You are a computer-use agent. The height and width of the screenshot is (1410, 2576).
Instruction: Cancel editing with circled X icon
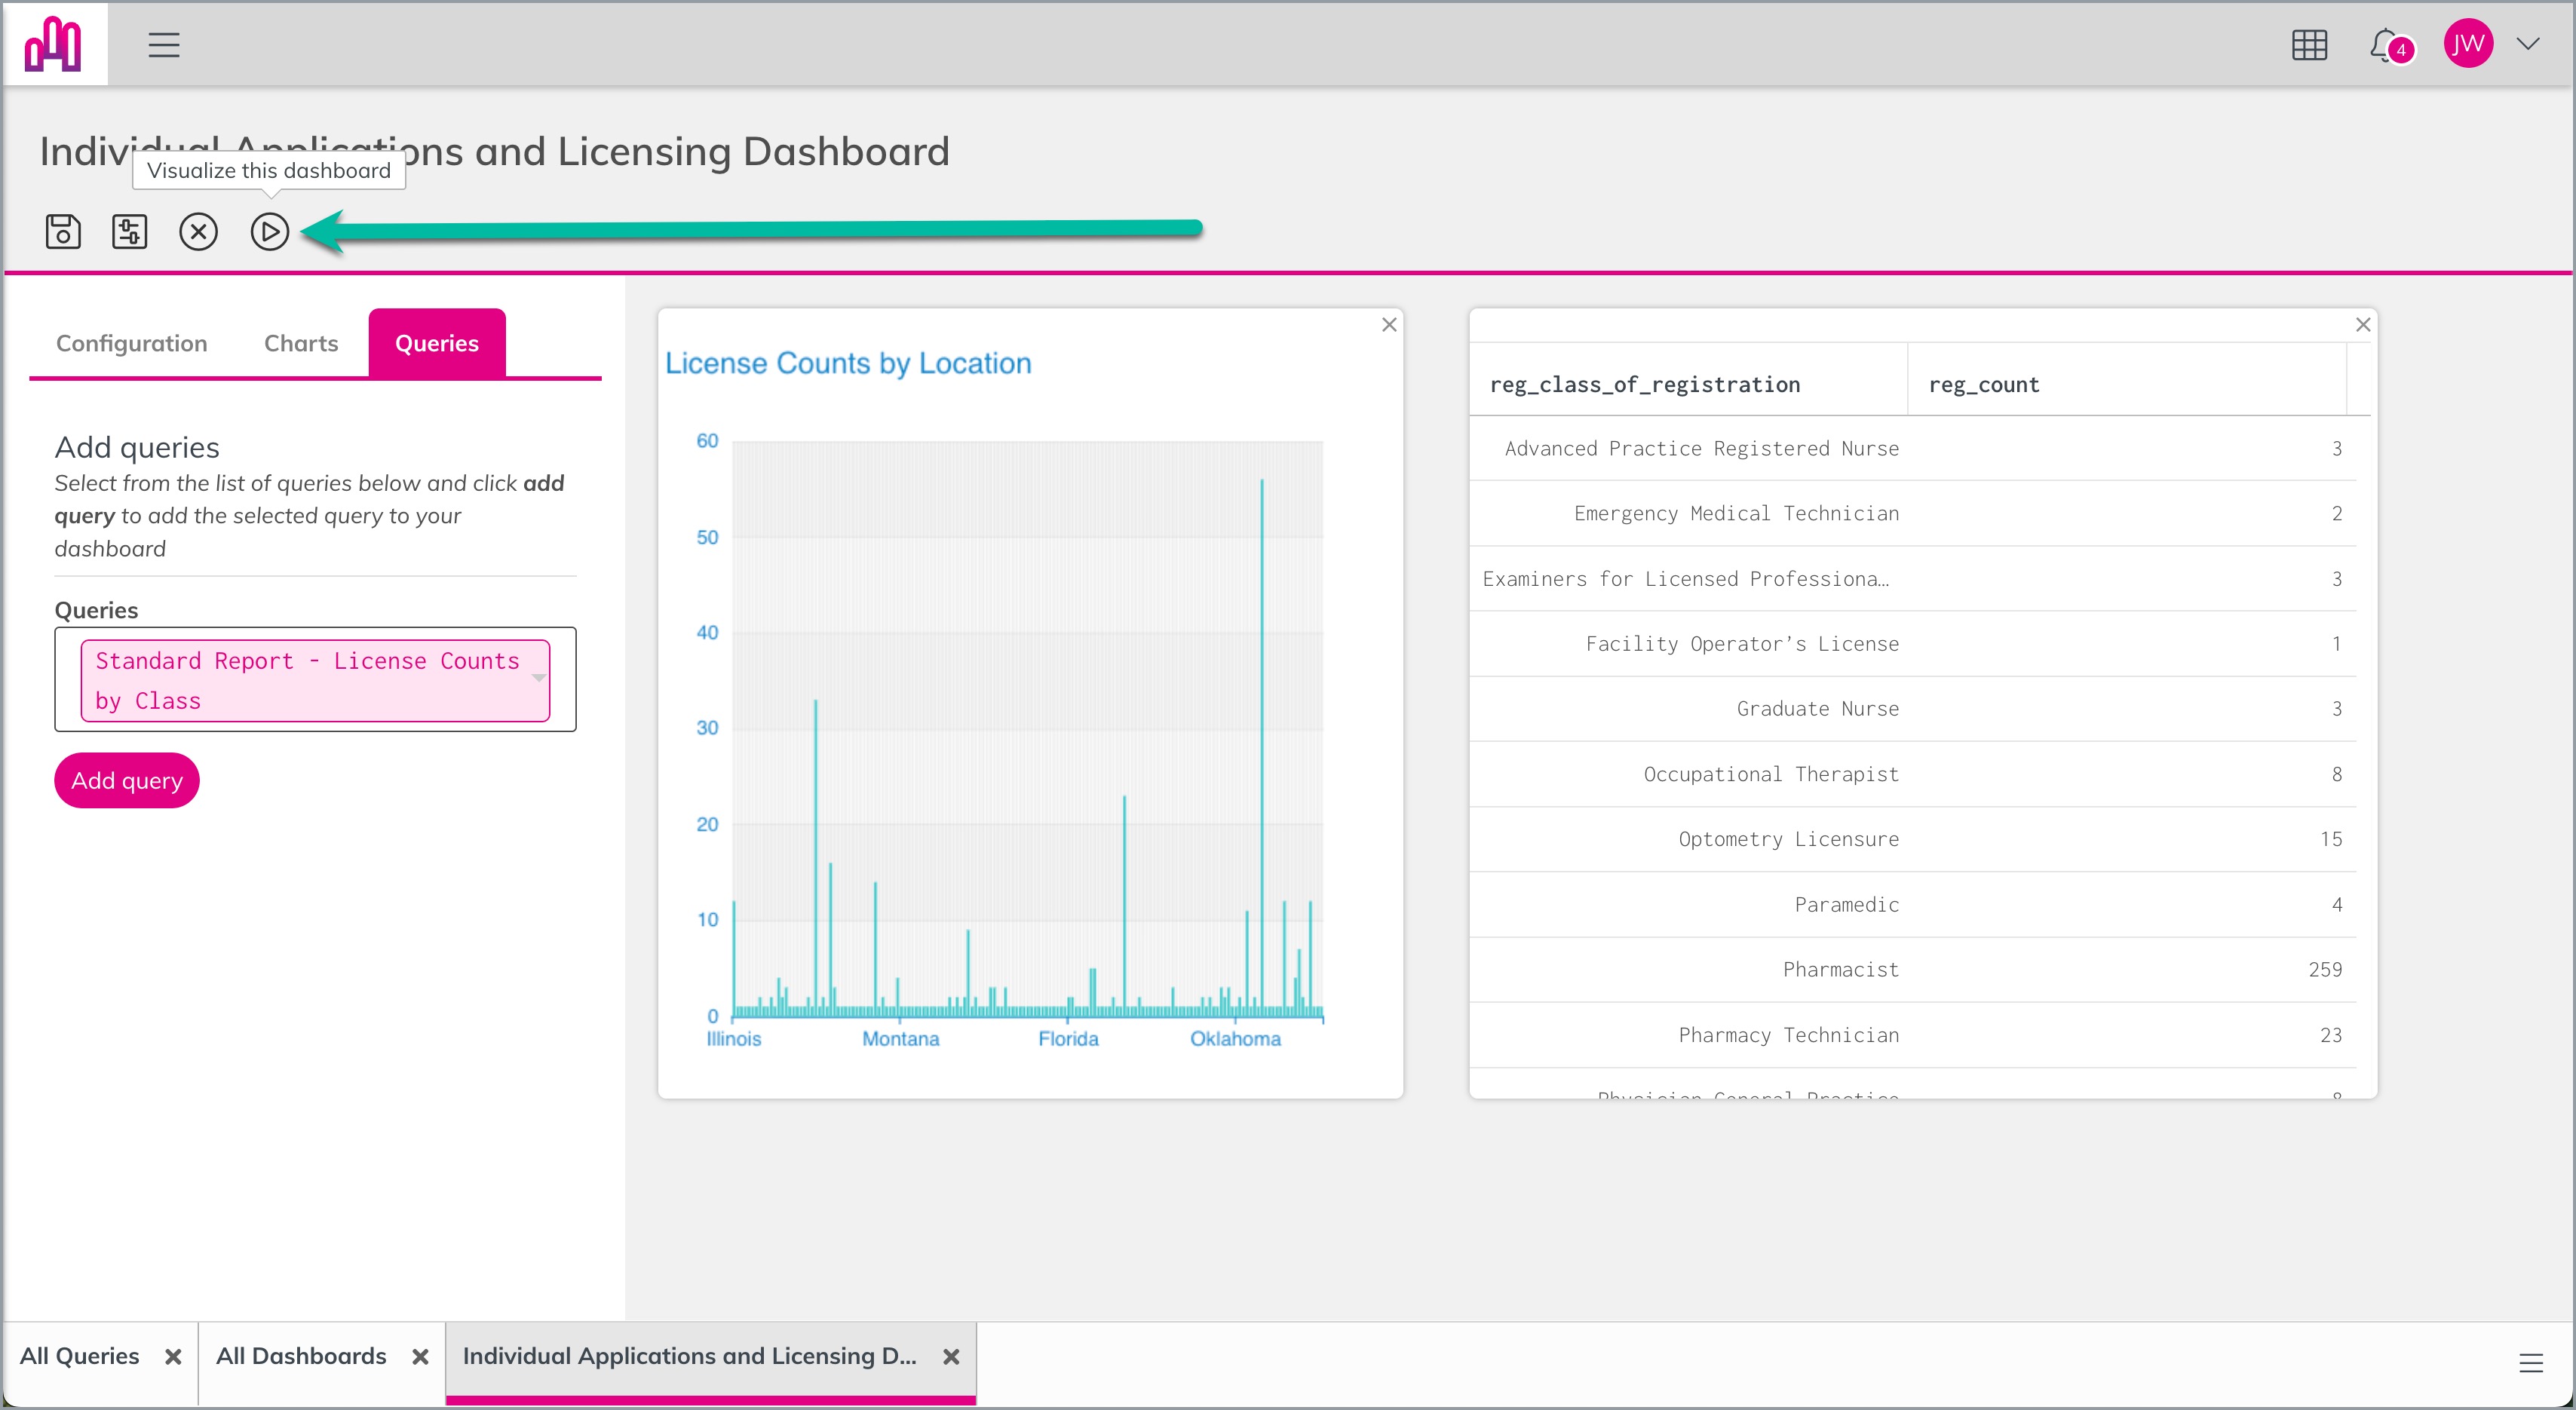[198, 231]
